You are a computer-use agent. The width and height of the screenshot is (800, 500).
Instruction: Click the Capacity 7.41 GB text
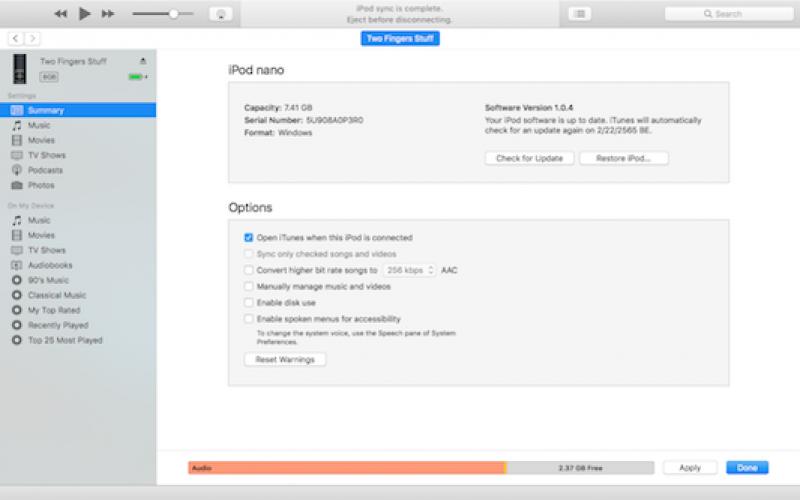tap(278, 108)
